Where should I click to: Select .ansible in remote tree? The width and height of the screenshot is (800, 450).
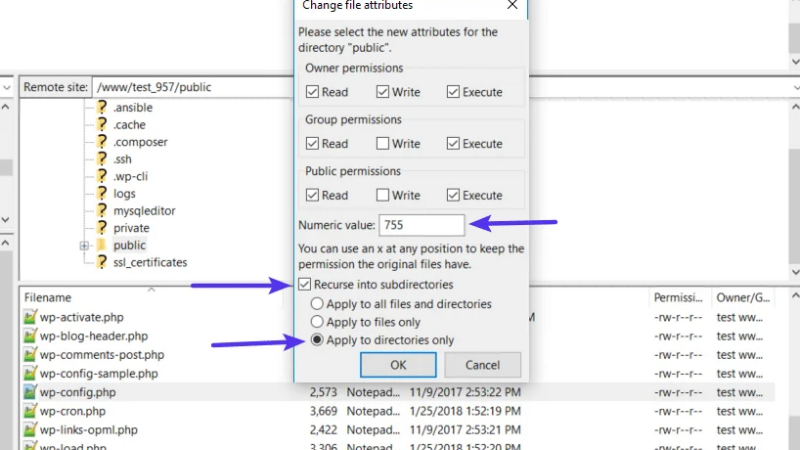pyautogui.click(x=133, y=107)
